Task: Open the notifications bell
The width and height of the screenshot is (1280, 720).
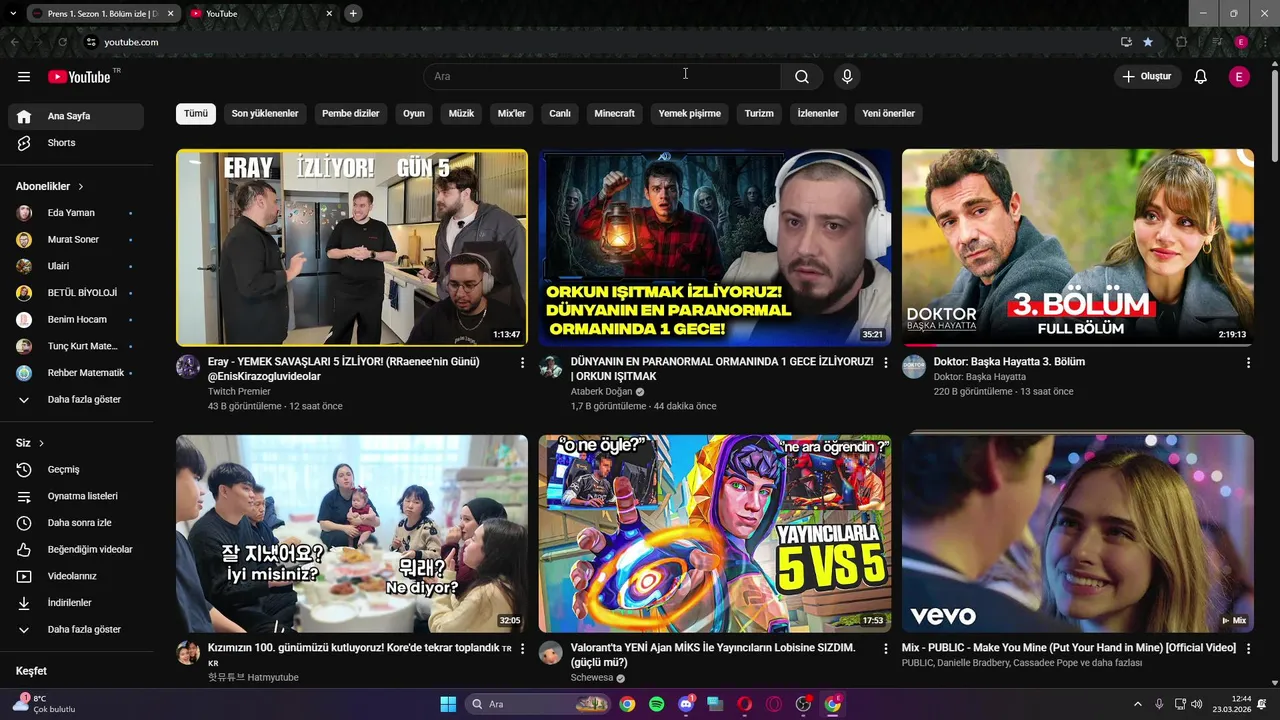Action: (x=1201, y=77)
